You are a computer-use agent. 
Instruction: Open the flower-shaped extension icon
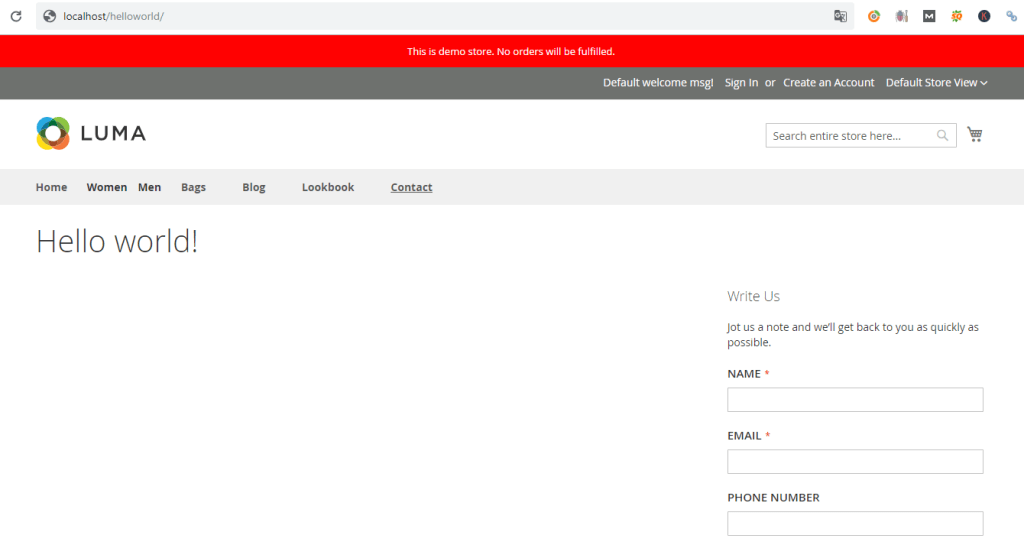click(957, 16)
